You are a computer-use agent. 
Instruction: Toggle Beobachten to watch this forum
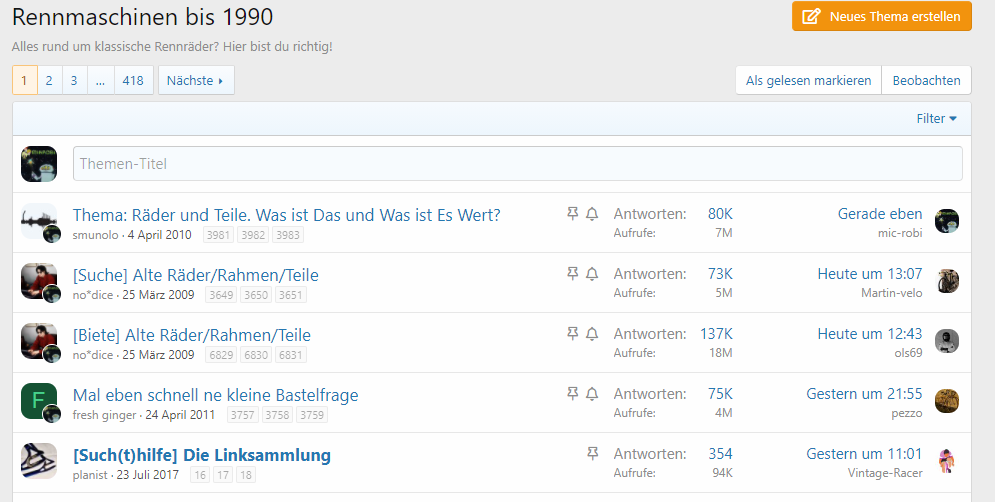click(x=926, y=80)
